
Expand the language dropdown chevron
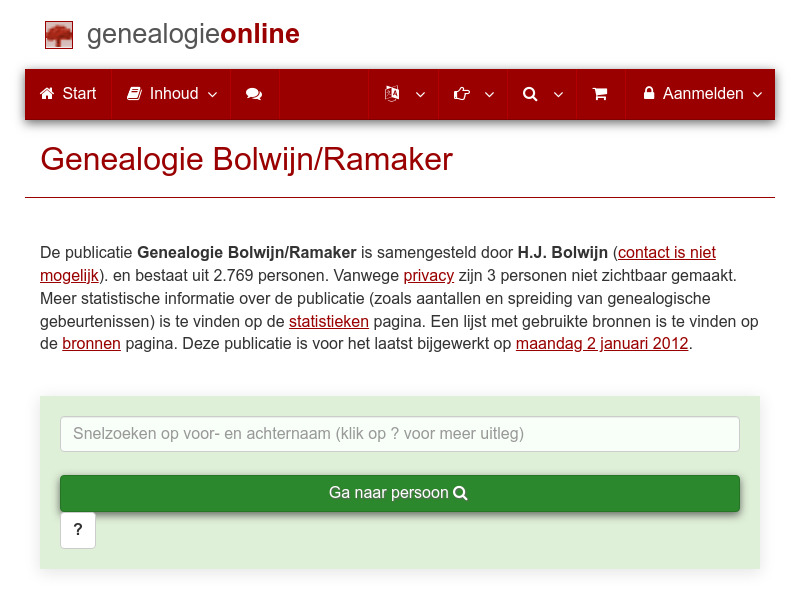tap(420, 94)
